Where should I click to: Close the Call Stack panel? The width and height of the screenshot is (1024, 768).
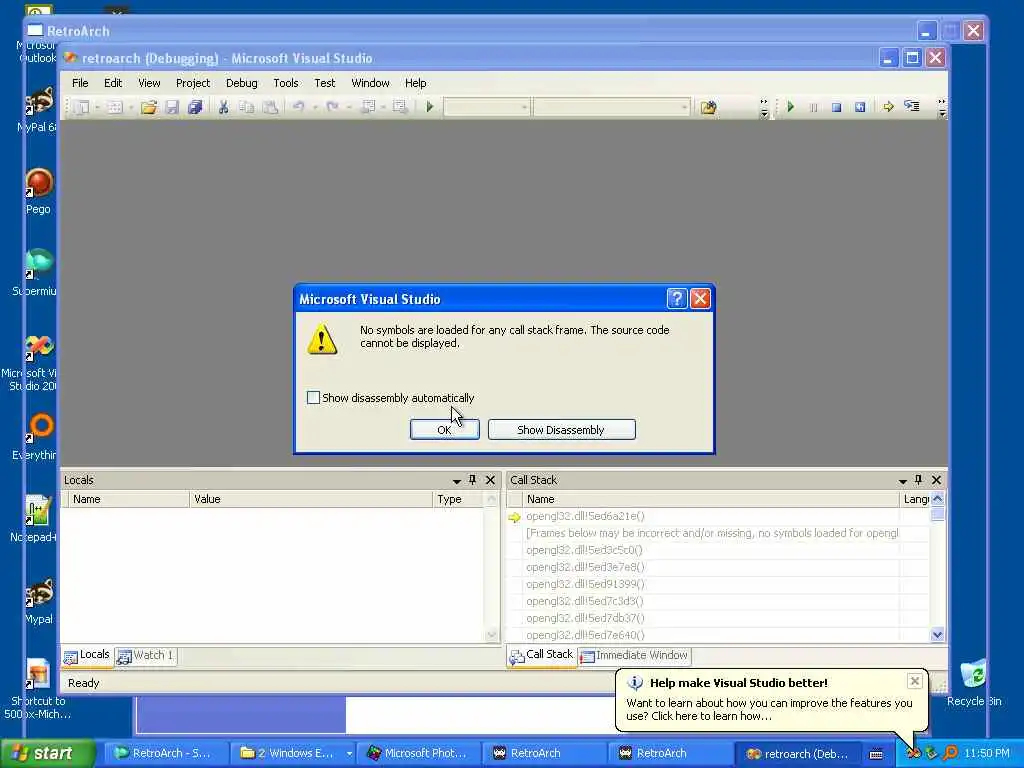(x=936, y=480)
